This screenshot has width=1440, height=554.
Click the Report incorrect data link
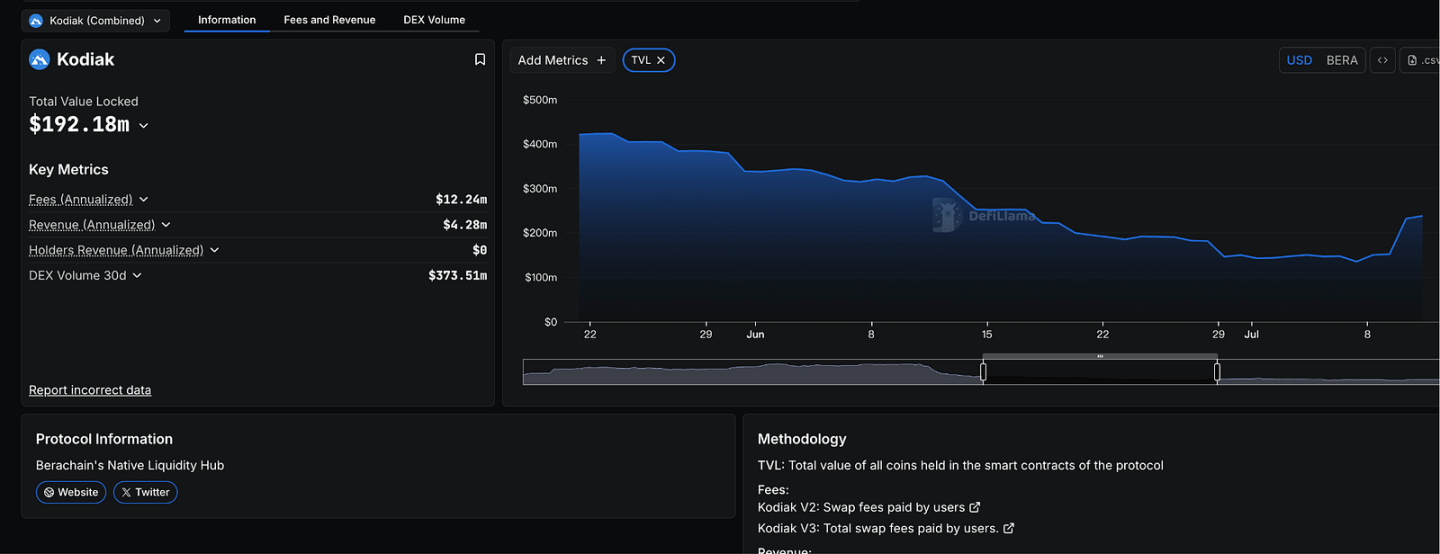pyautogui.click(x=90, y=390)
